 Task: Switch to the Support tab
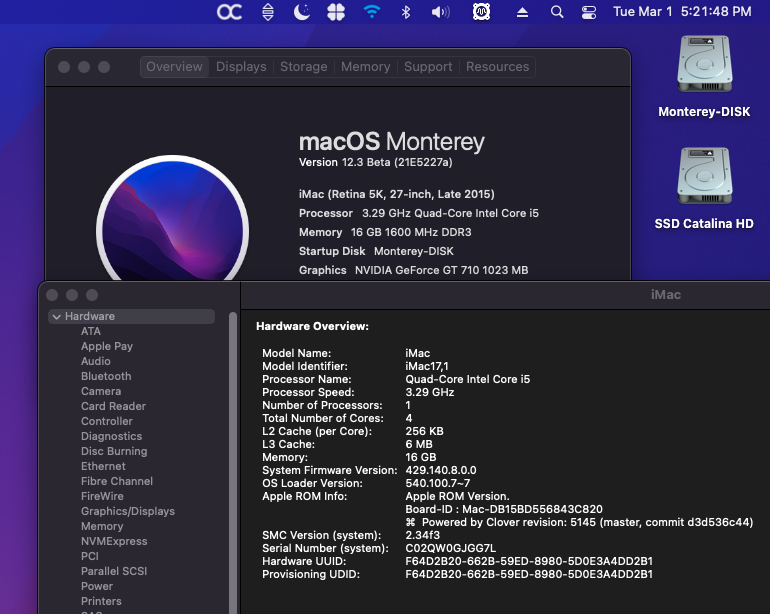428,67
